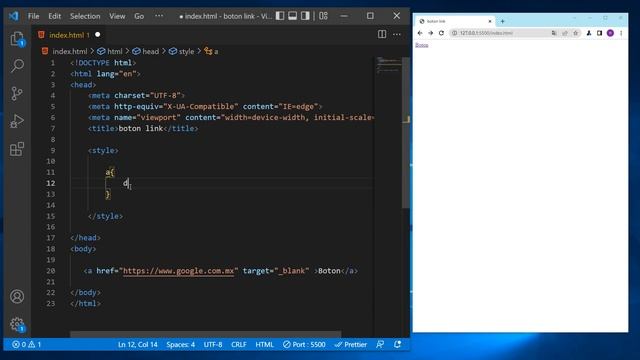Open errors and warnings in status bar

tap(27, 344)
